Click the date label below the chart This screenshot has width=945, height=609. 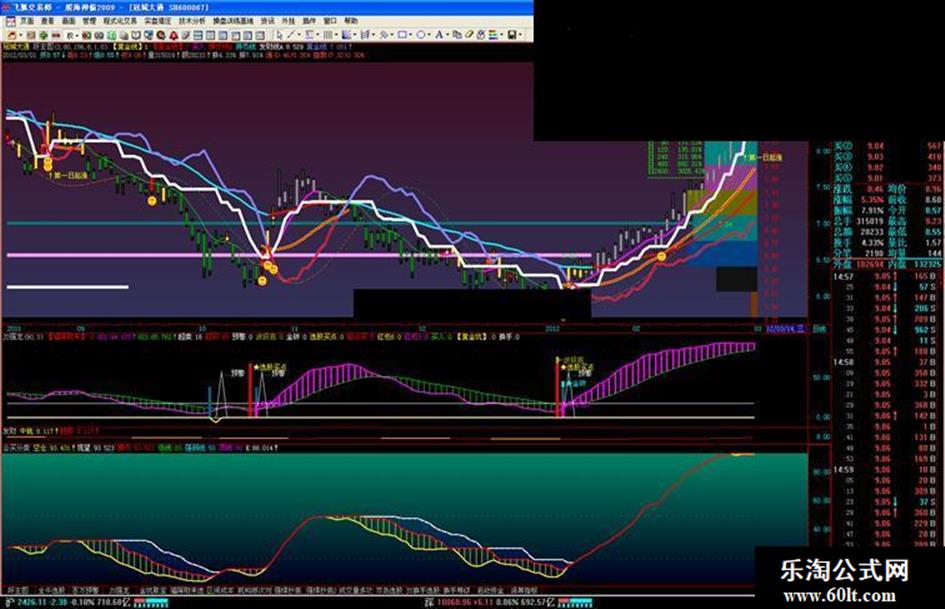click(x=785, y=329)
